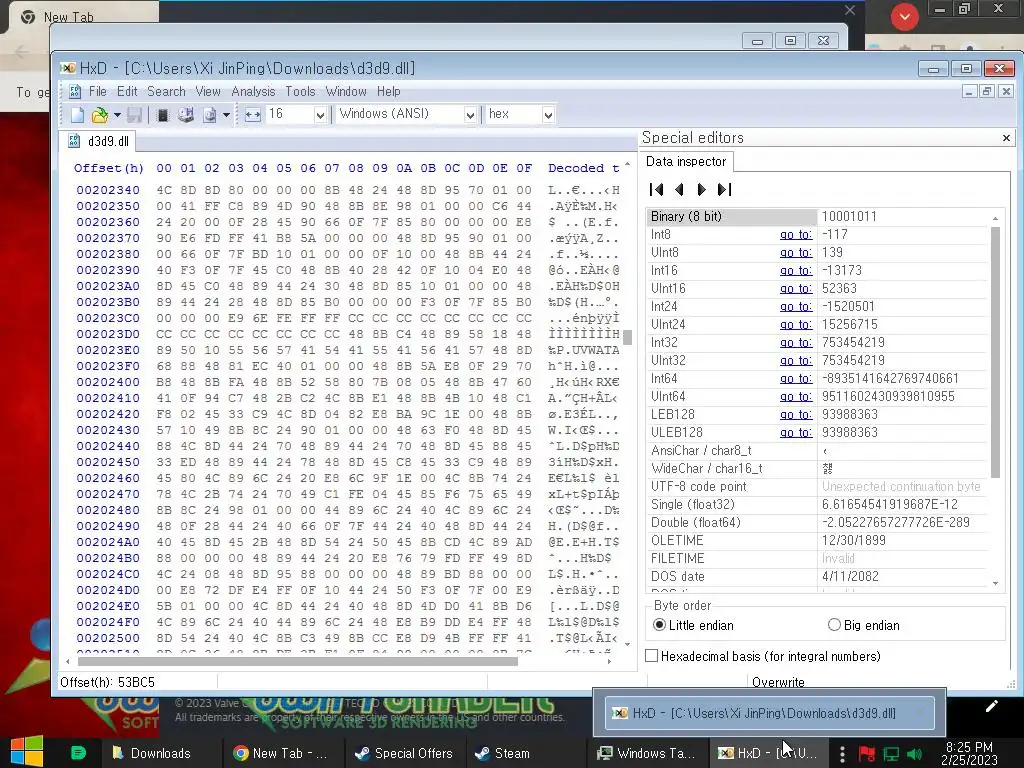Click the pencil icon at bottom right

tap(991, 706)
